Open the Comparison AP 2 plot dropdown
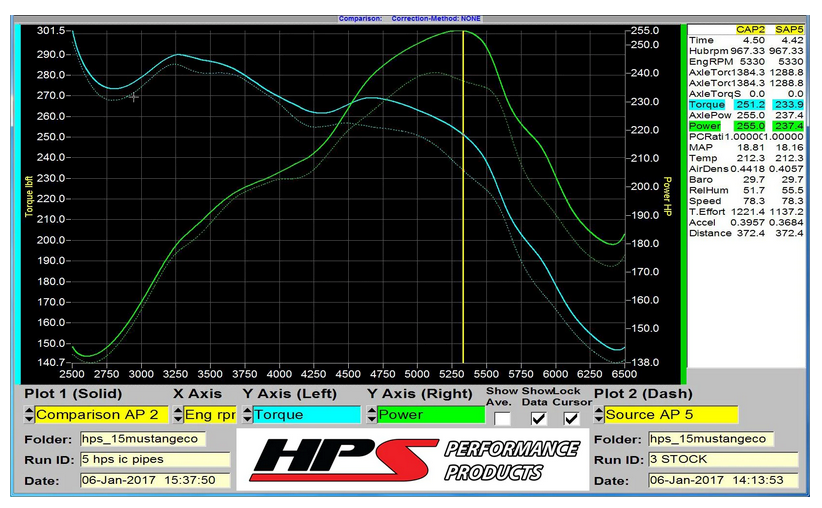The width and height of the screenshot is (822, 508). [x=99, y=415]
